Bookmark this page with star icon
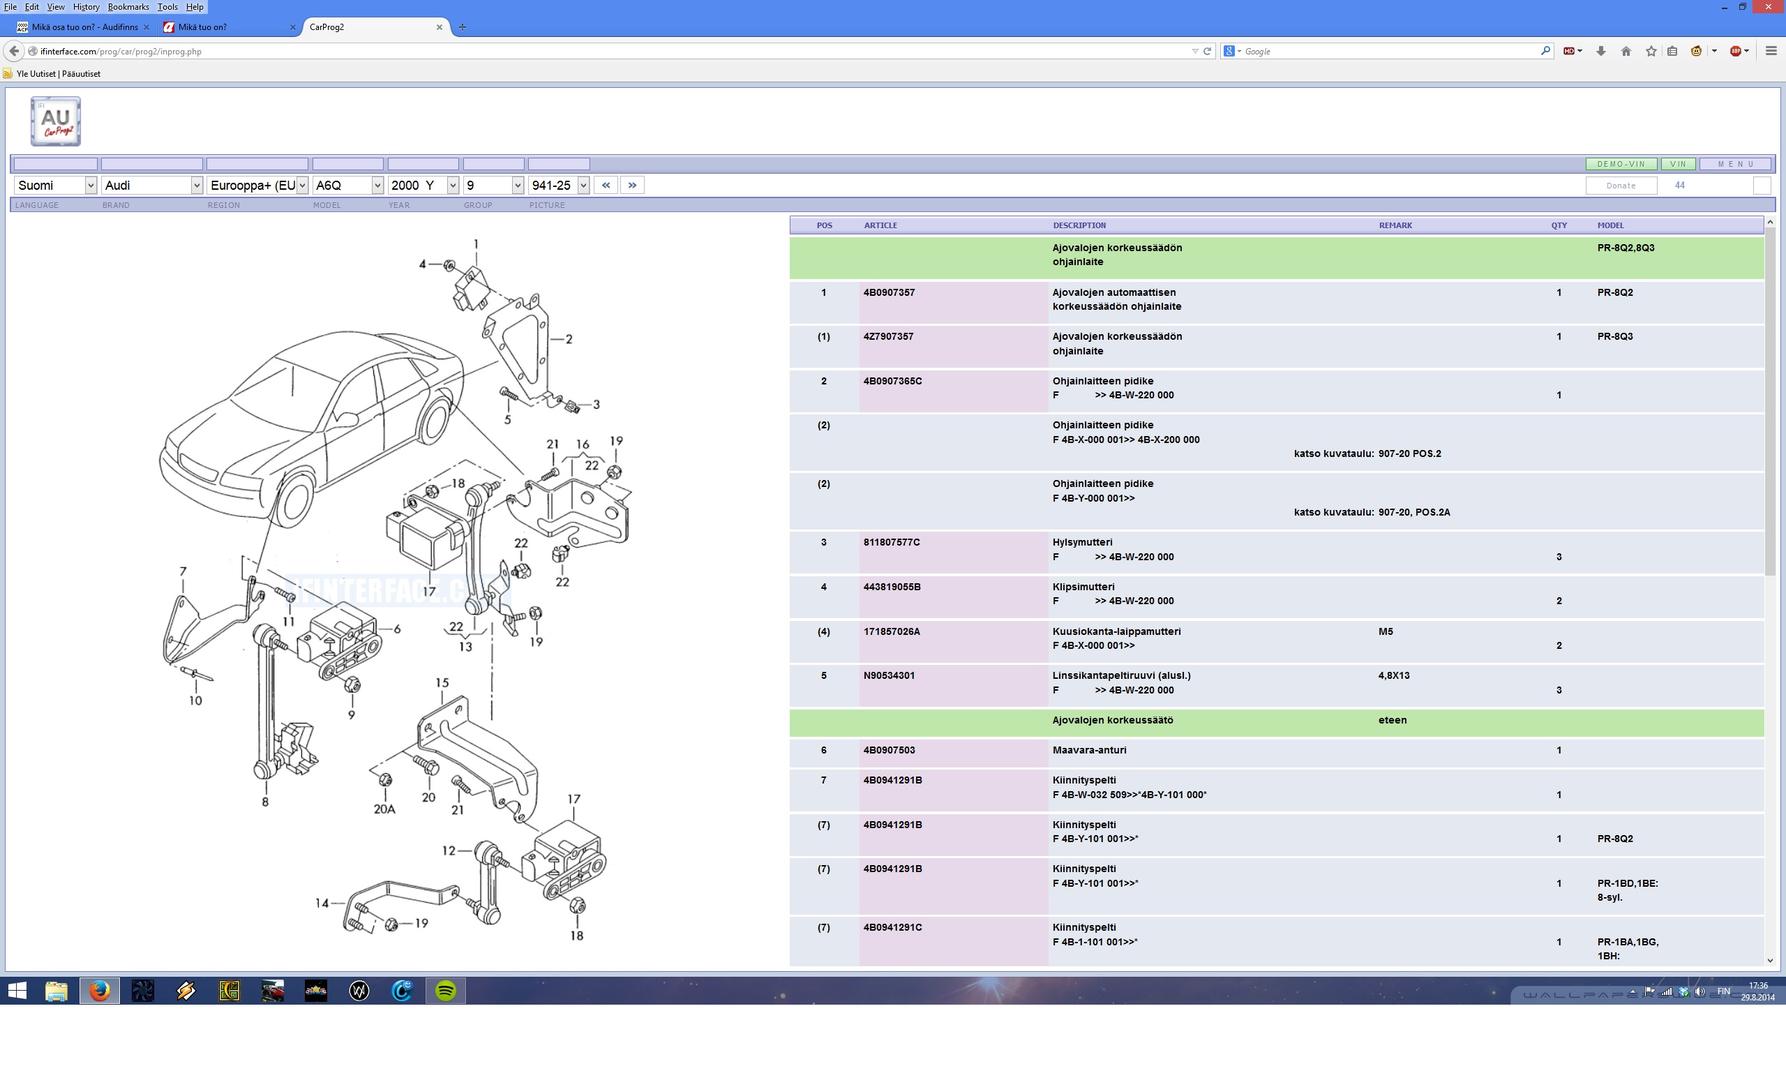This screenshot has width=1786, height=1080. point(1651,51)
